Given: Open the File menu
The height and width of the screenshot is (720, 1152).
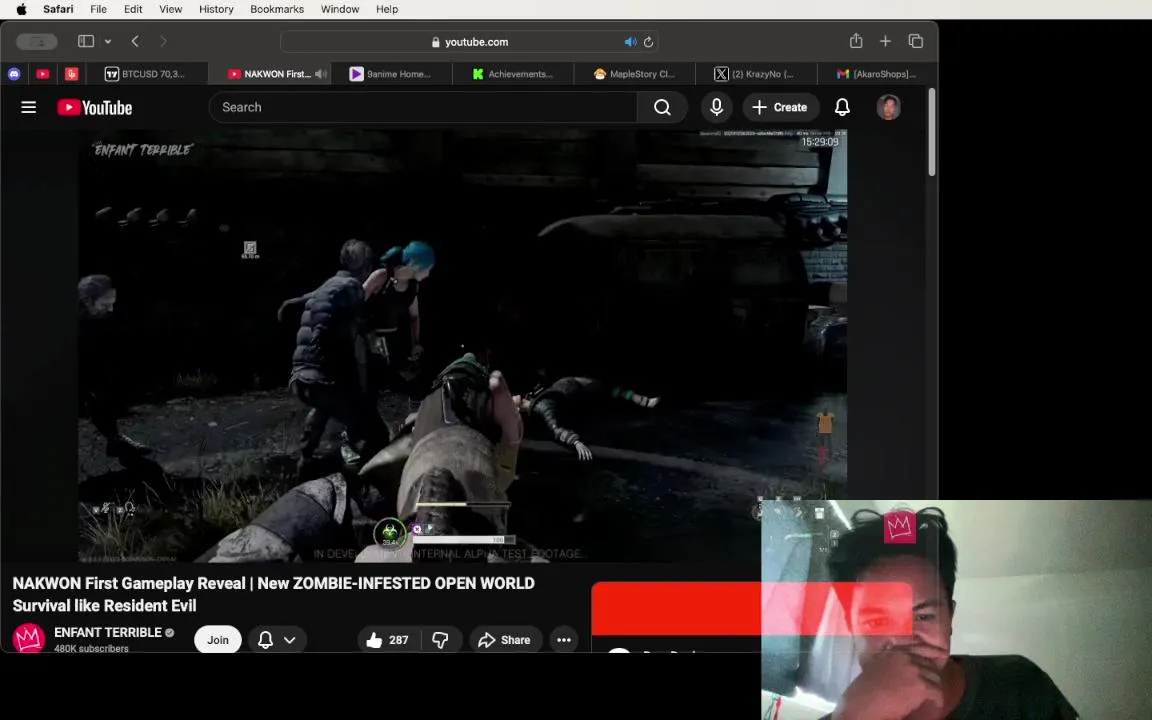Looking at the screenshot, I should click(x=98, y=10).
